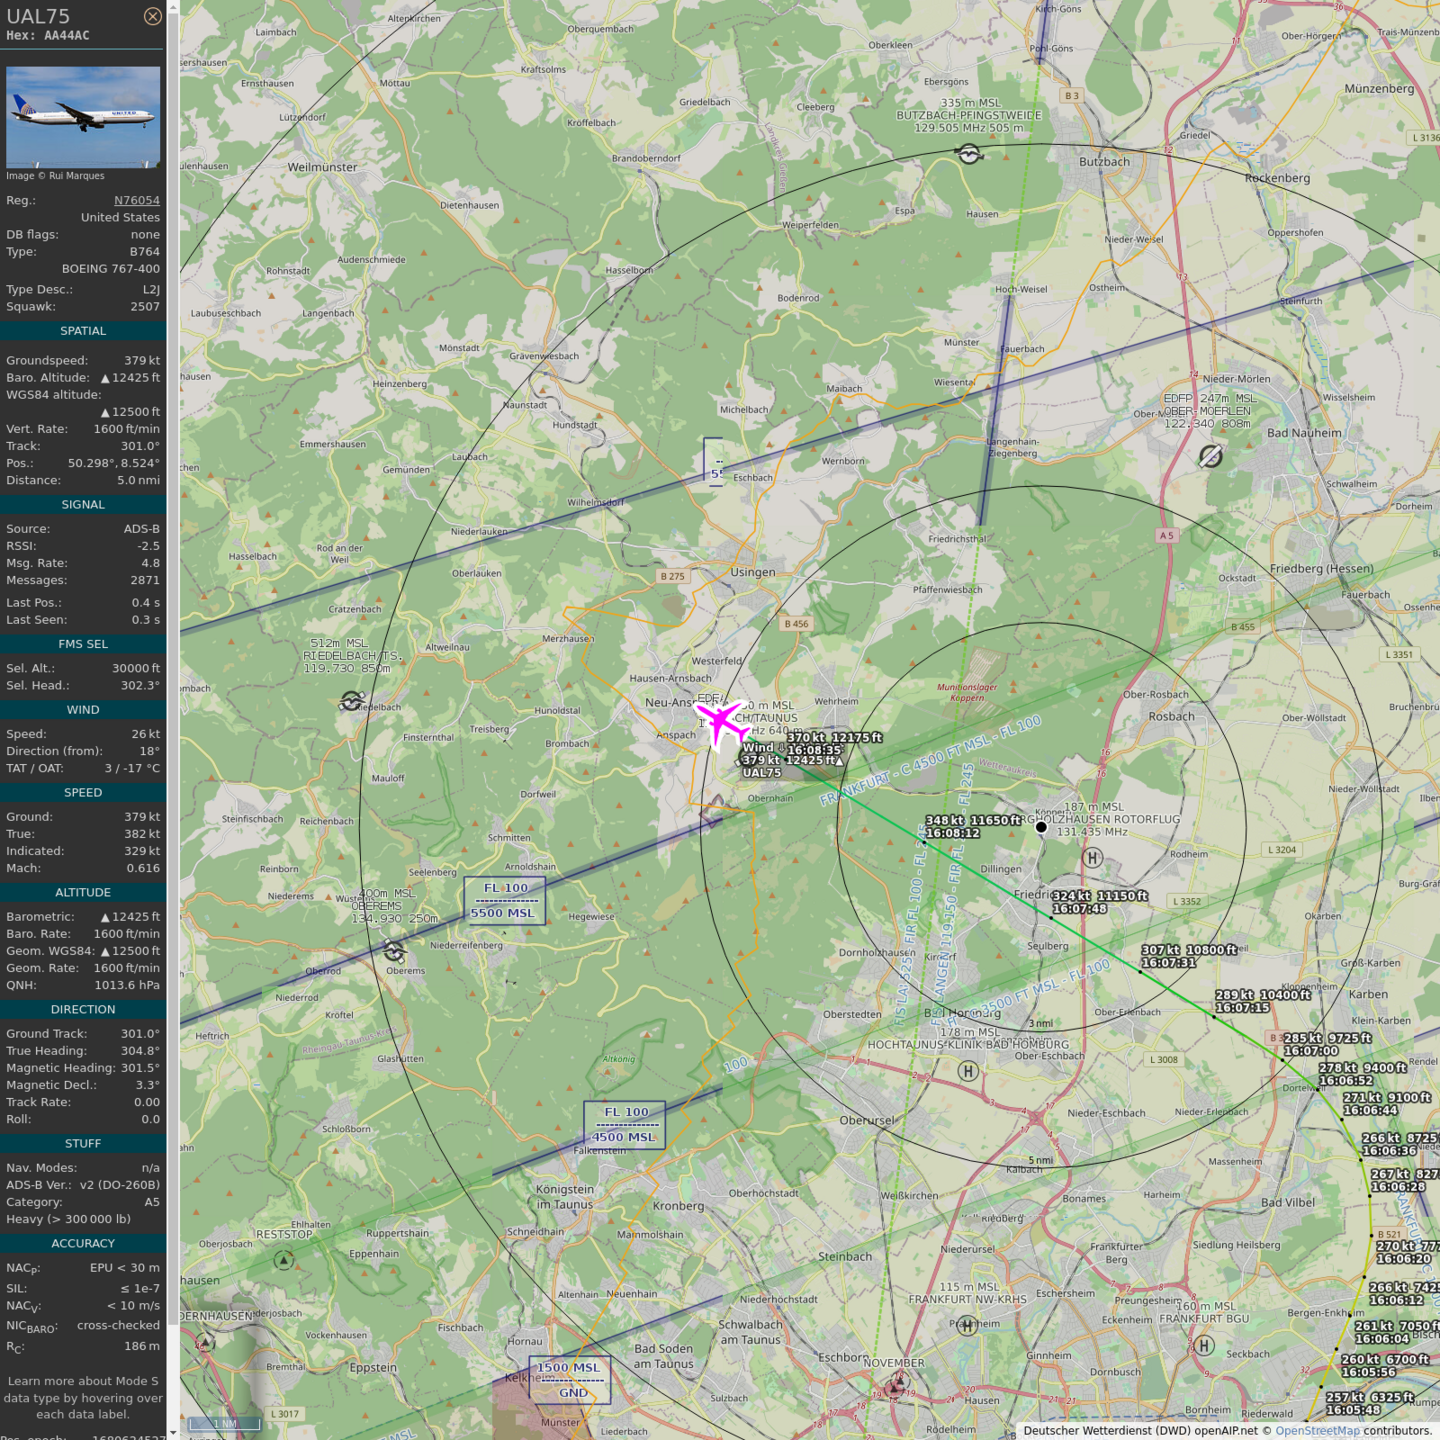Open the OpenStreetMap attribution link
The image size is (1440, 1440).
pyautogui.click(x=1316, y=1430)
